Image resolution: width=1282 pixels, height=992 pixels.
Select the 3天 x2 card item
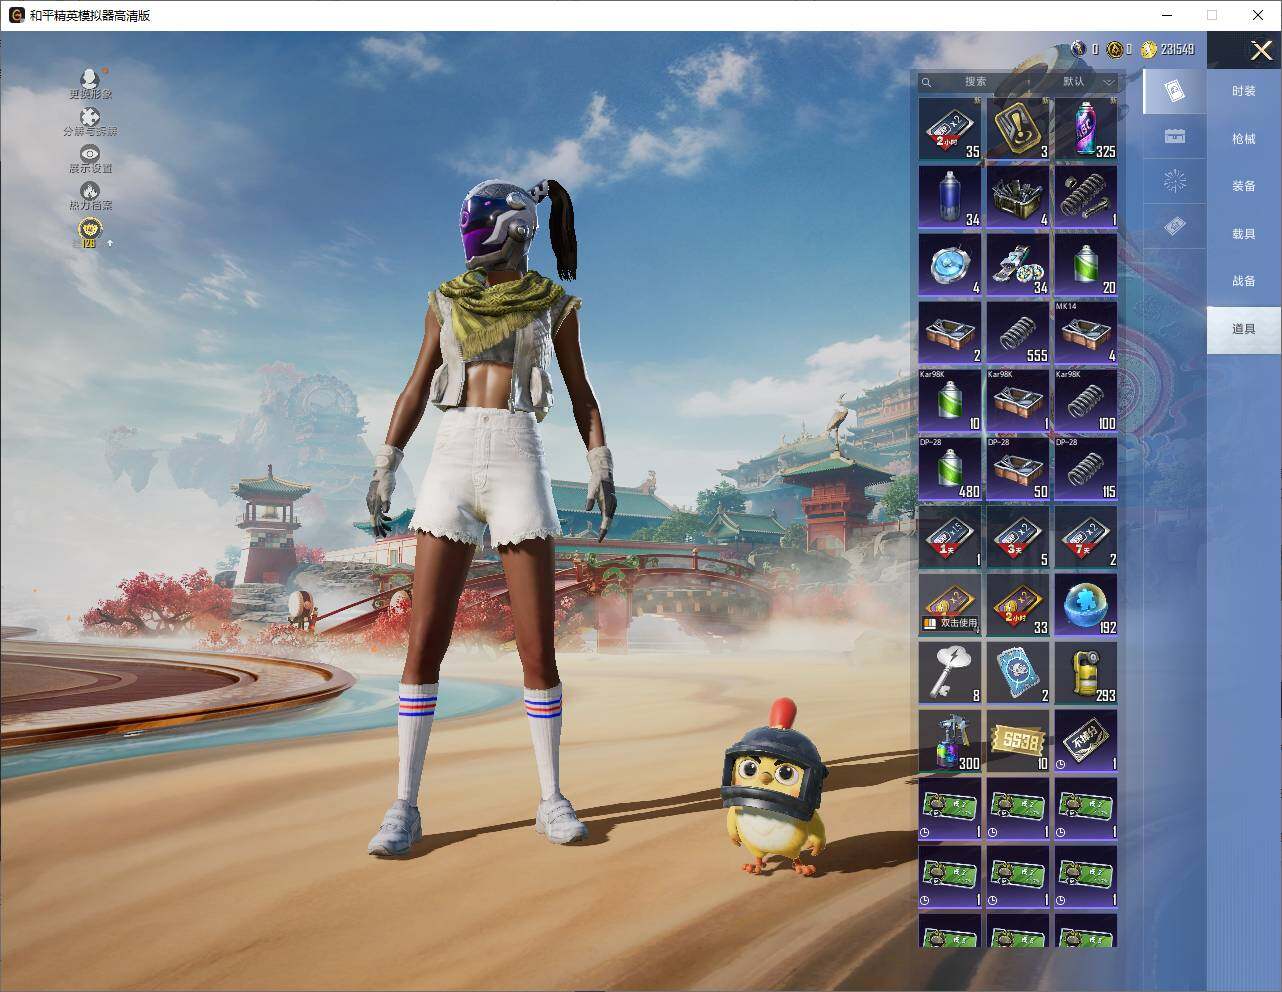pyautogui.click(x=1018, y=537)
